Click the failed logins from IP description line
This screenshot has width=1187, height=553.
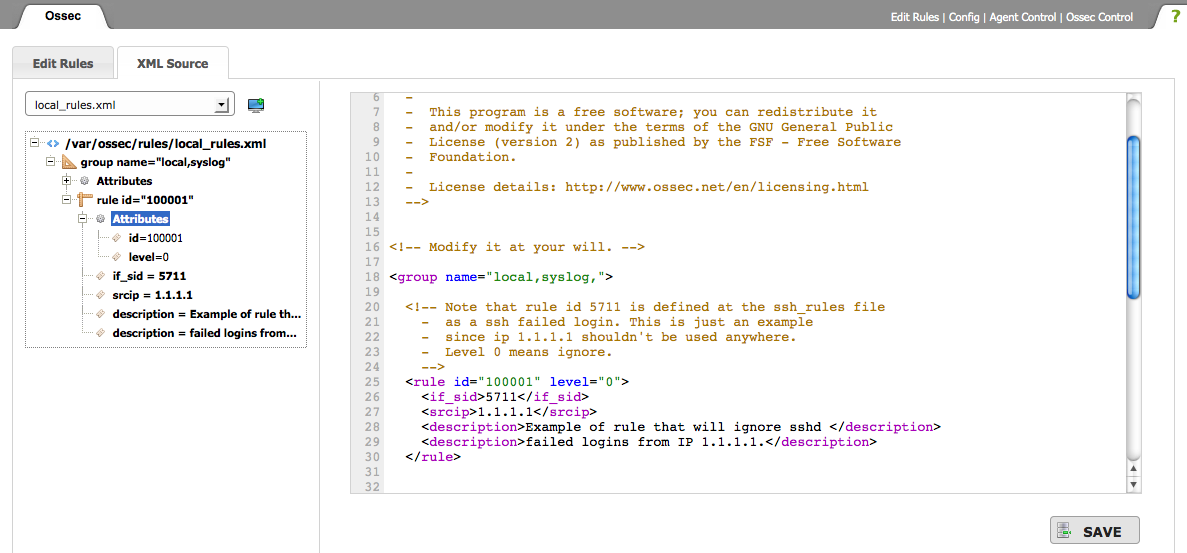[x=649, y=442]
